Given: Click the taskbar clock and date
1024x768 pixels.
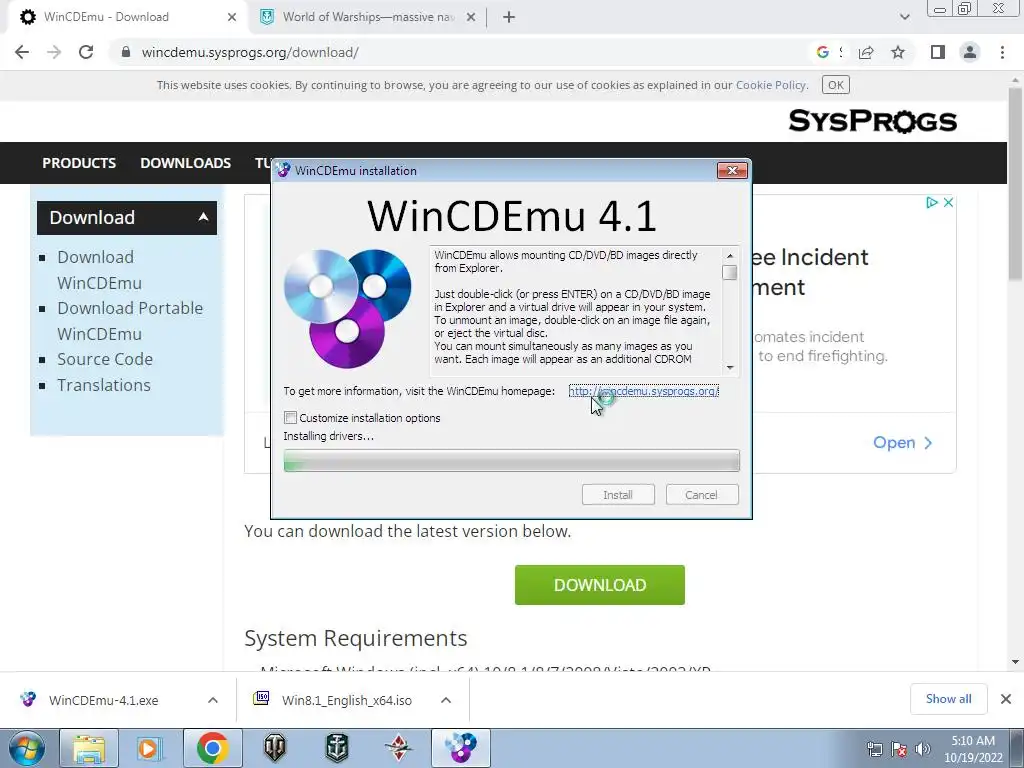Looking at the screenshot, I should point(973,749).
